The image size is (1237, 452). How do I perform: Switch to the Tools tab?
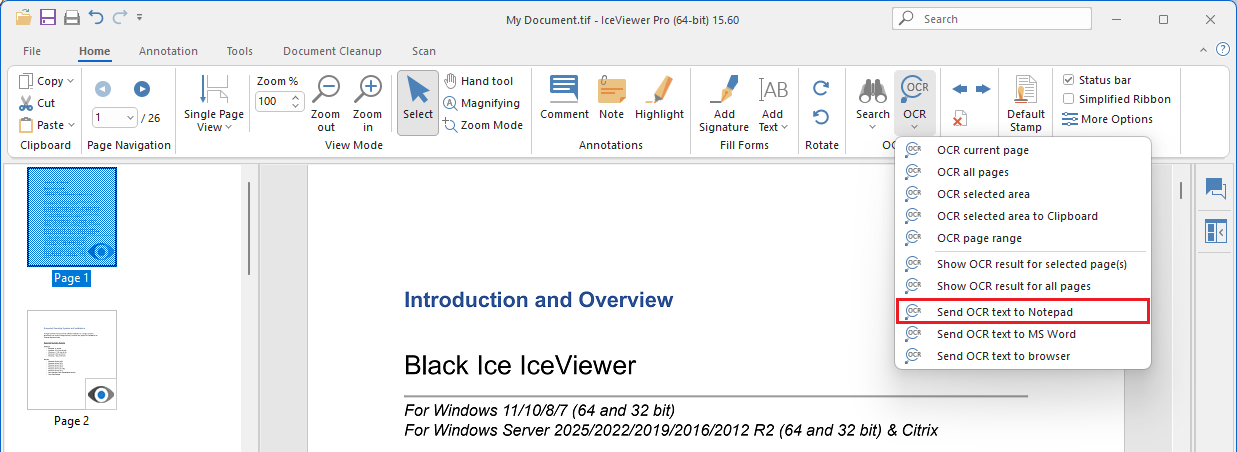tap(240, 51)
